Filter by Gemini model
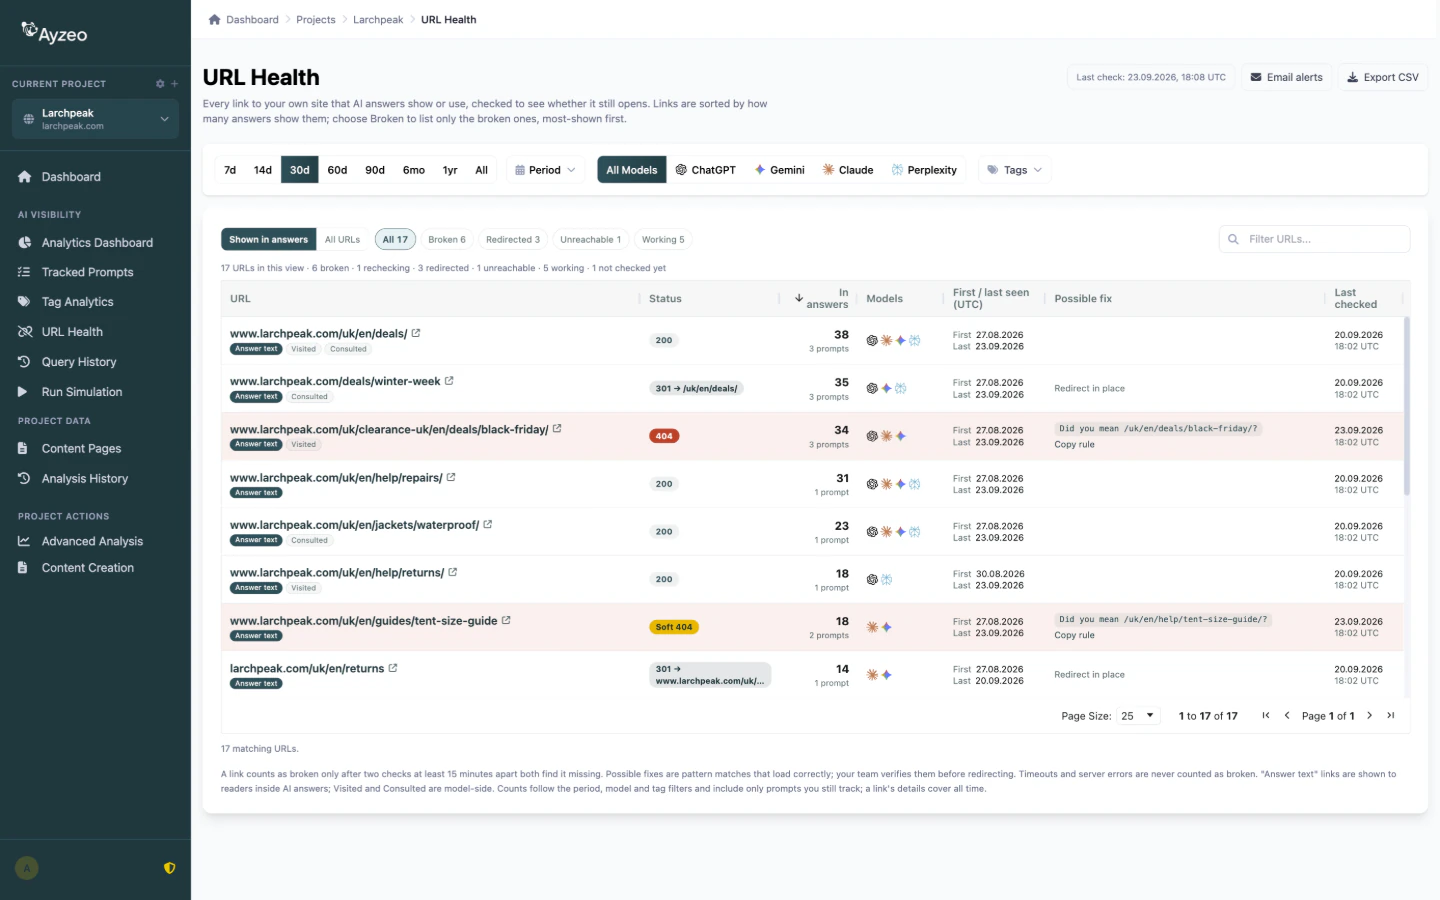Viewport: 1440px width, 900px height. click(780, 170)
